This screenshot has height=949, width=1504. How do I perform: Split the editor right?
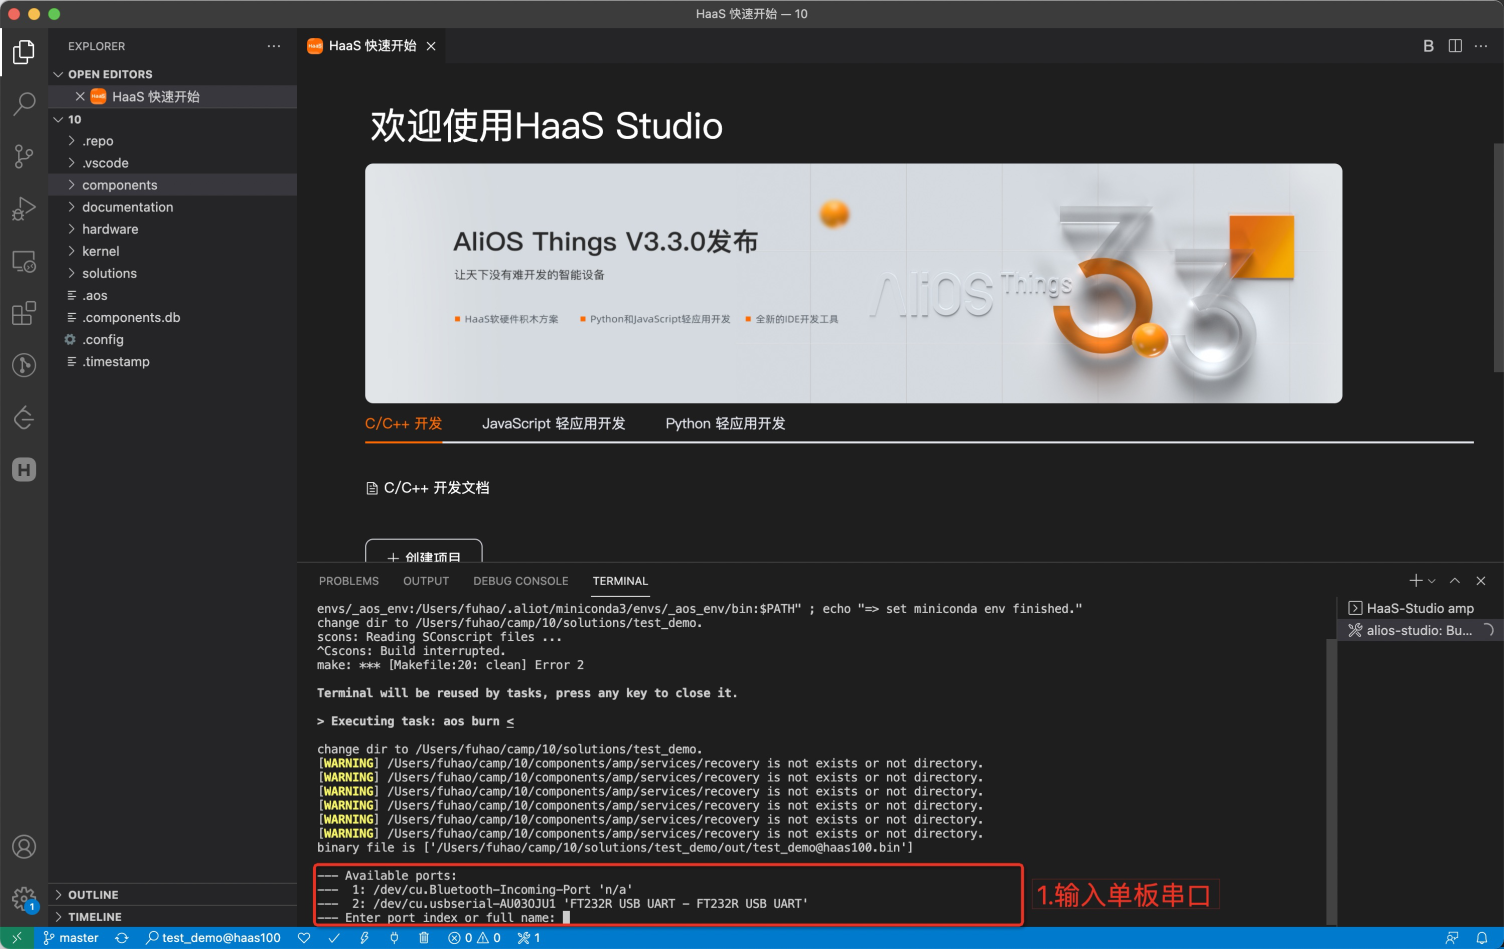tap(1455, 46)
